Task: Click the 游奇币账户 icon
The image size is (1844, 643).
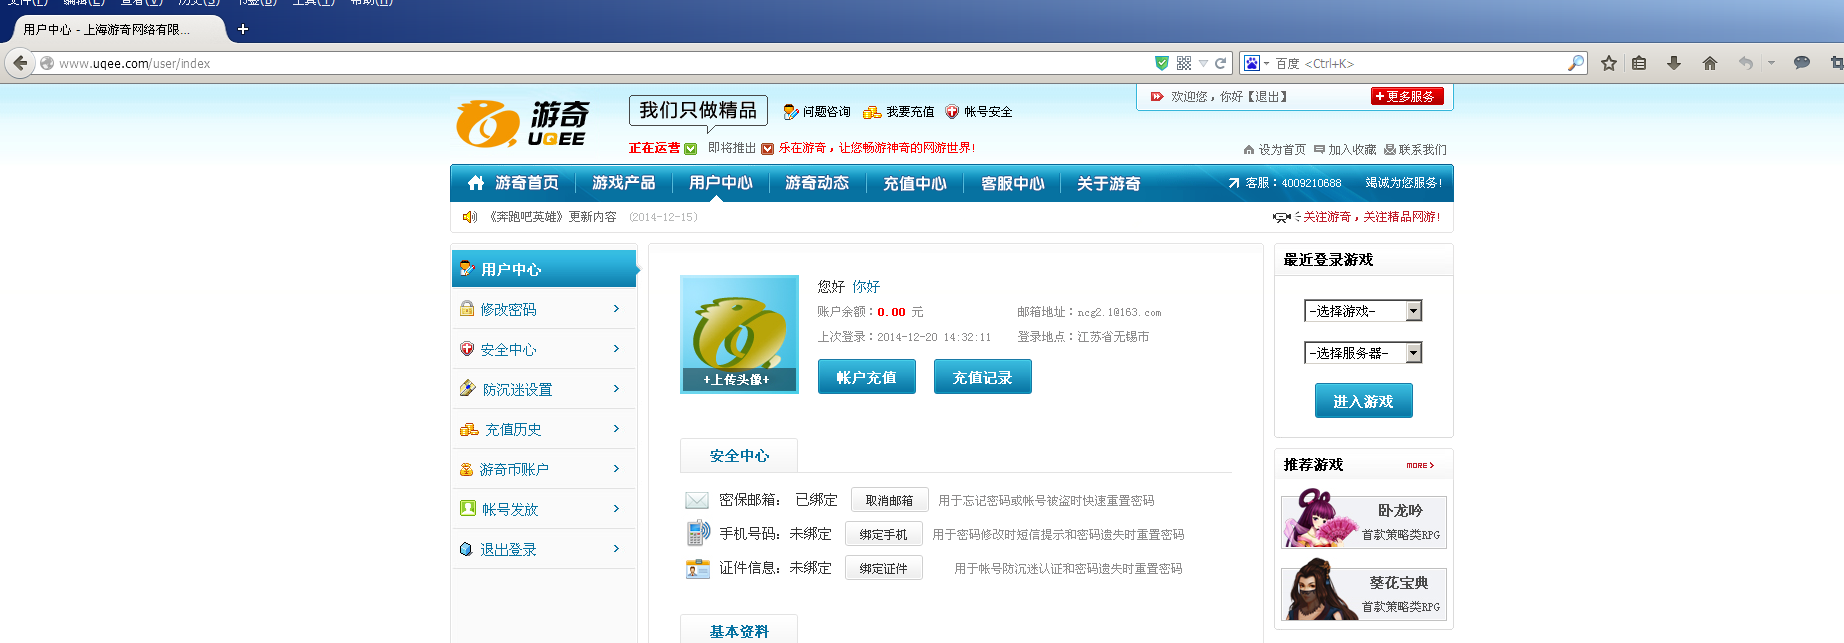Action: tap(466, 469)
